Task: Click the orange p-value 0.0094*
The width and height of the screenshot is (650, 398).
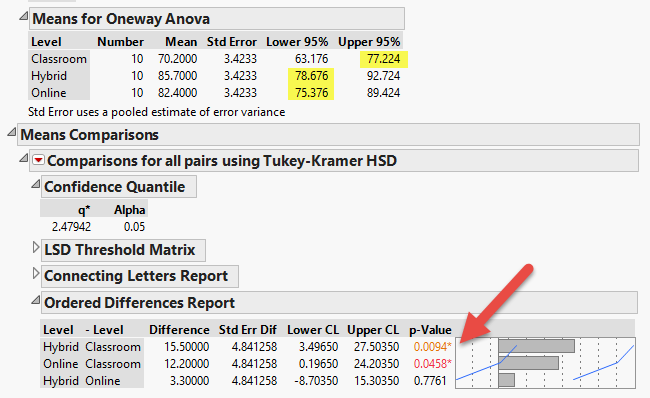Action: pos(433,347)
